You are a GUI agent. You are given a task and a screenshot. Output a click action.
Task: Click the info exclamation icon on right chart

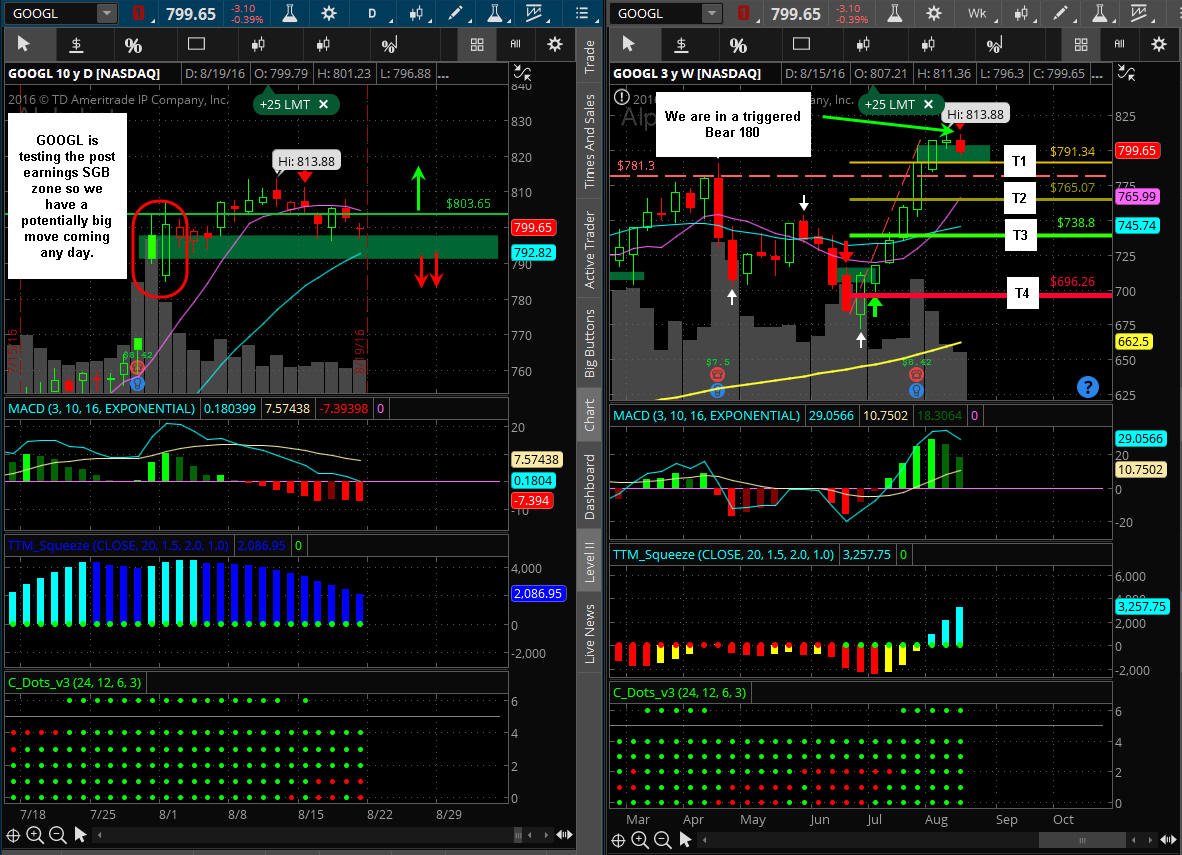621,97
